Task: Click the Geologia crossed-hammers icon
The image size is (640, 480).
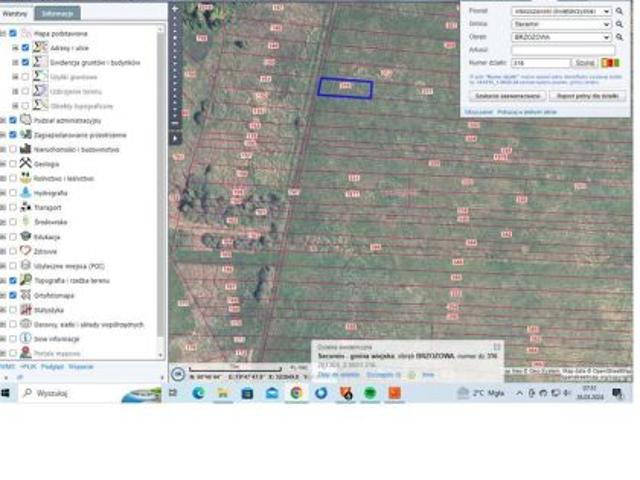Action: 25,163
